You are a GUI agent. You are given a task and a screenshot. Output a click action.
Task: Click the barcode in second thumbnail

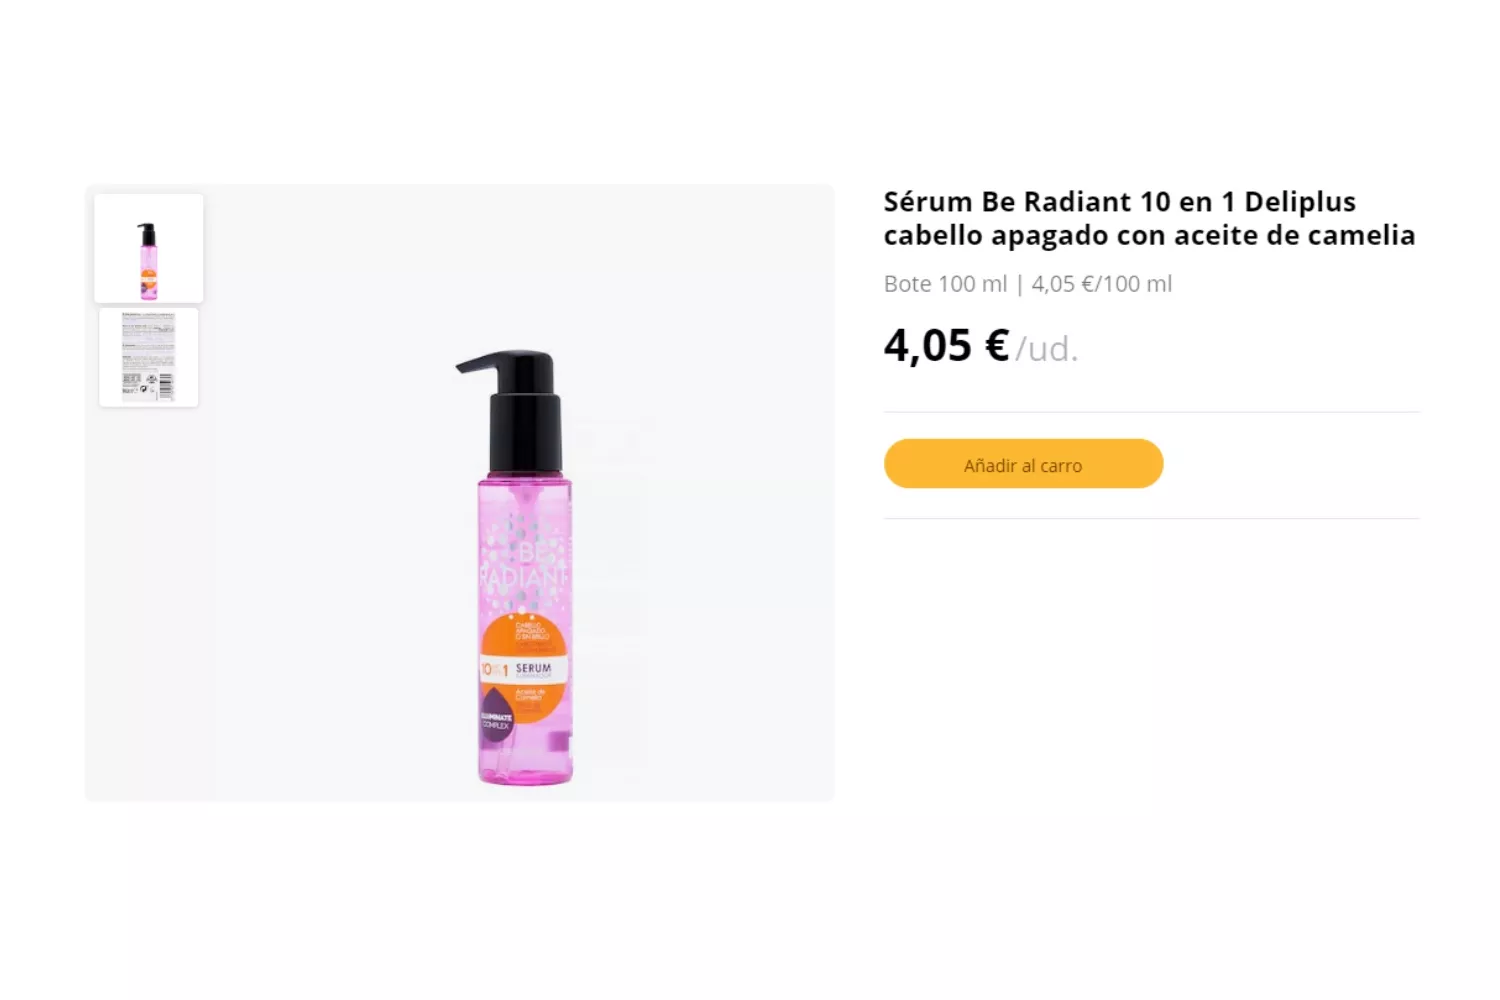point(166,386)
